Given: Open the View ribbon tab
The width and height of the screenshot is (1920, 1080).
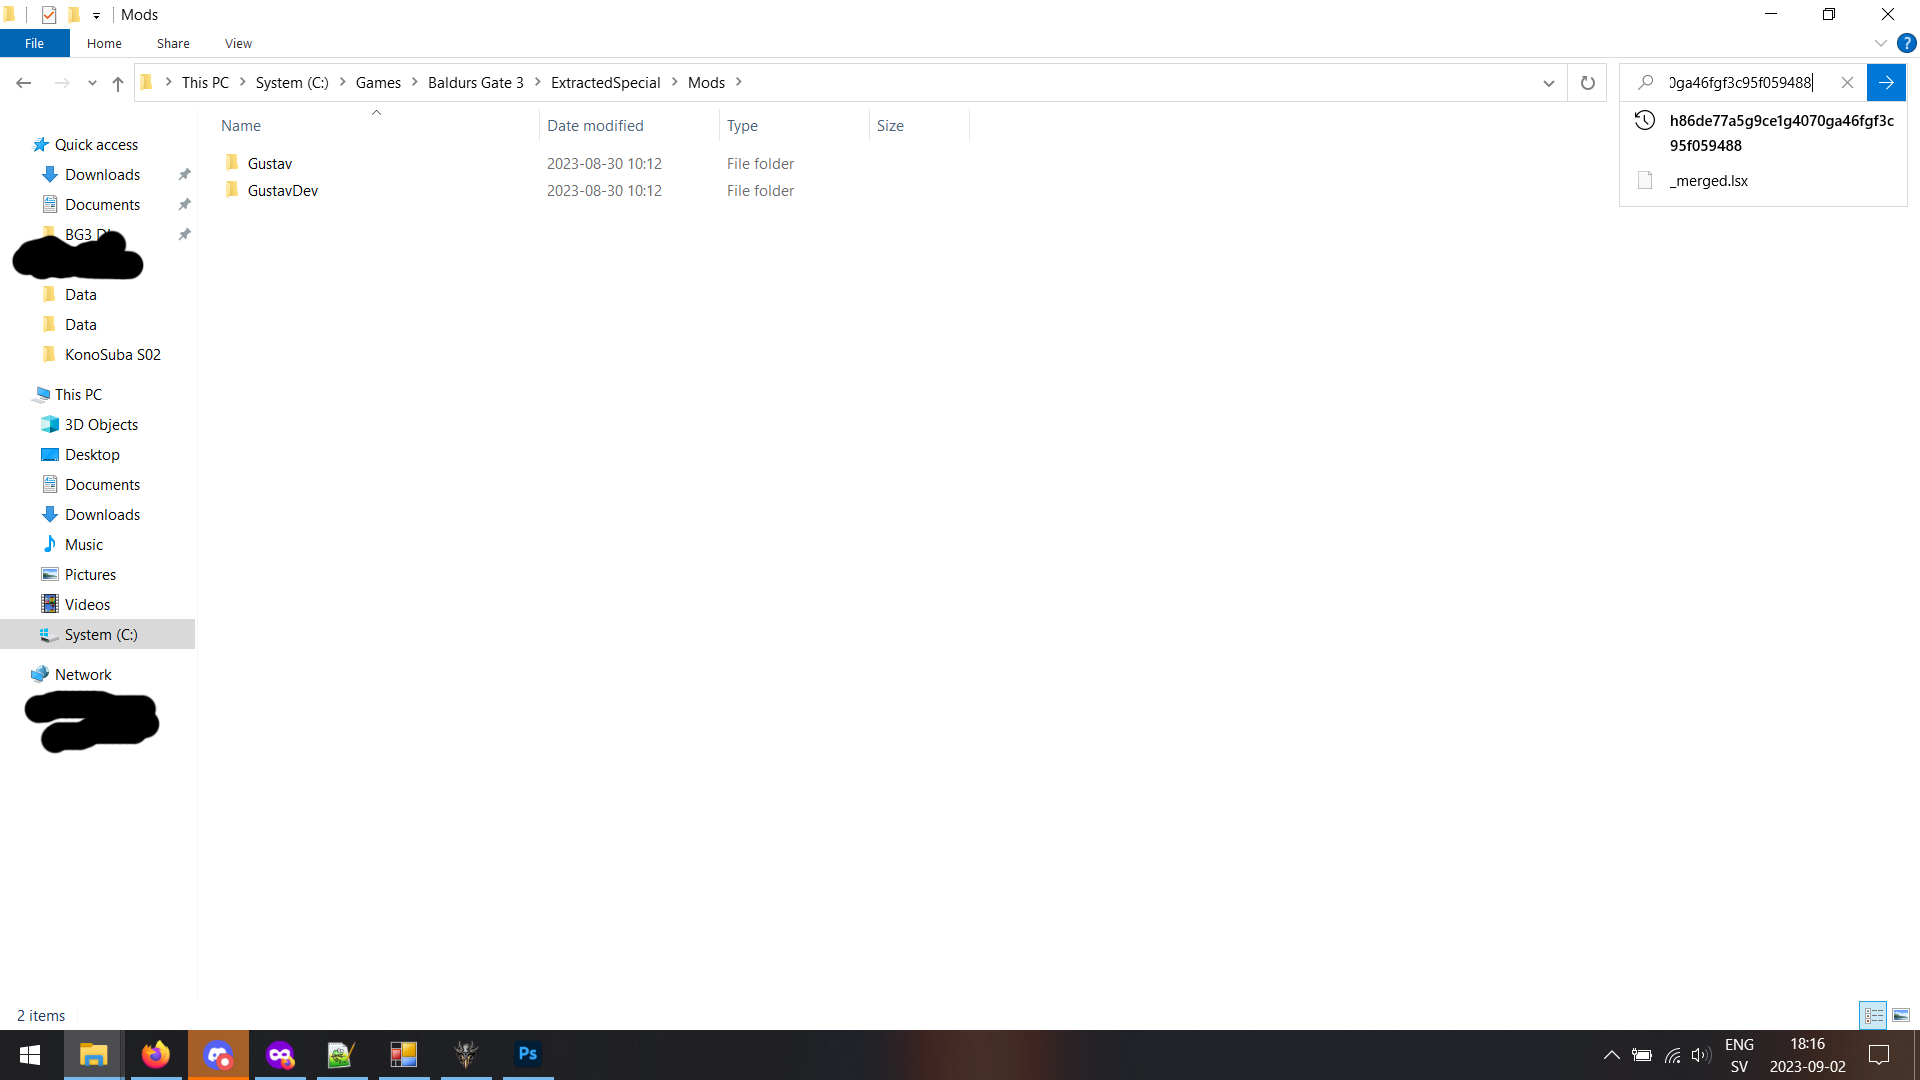Looking at the screenshot, I should (x=238, y=43).
